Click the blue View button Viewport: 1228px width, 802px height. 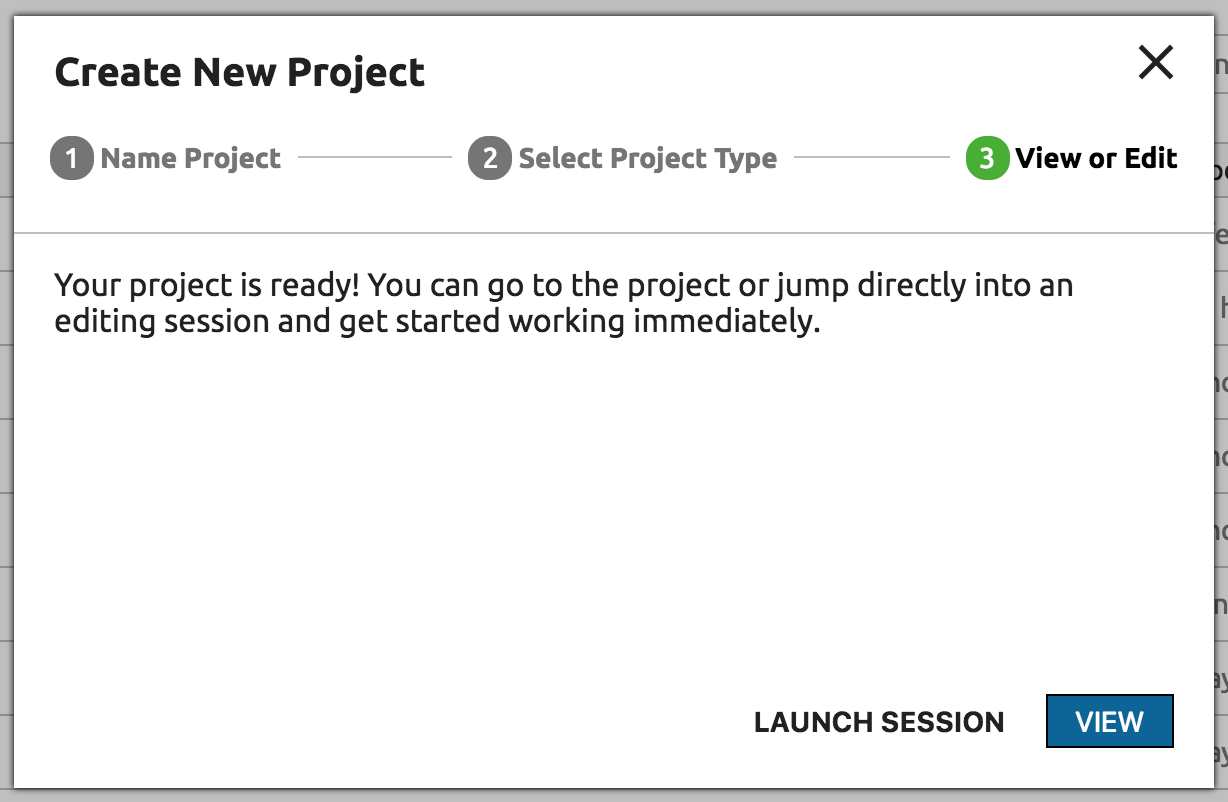coord(1109,721)
